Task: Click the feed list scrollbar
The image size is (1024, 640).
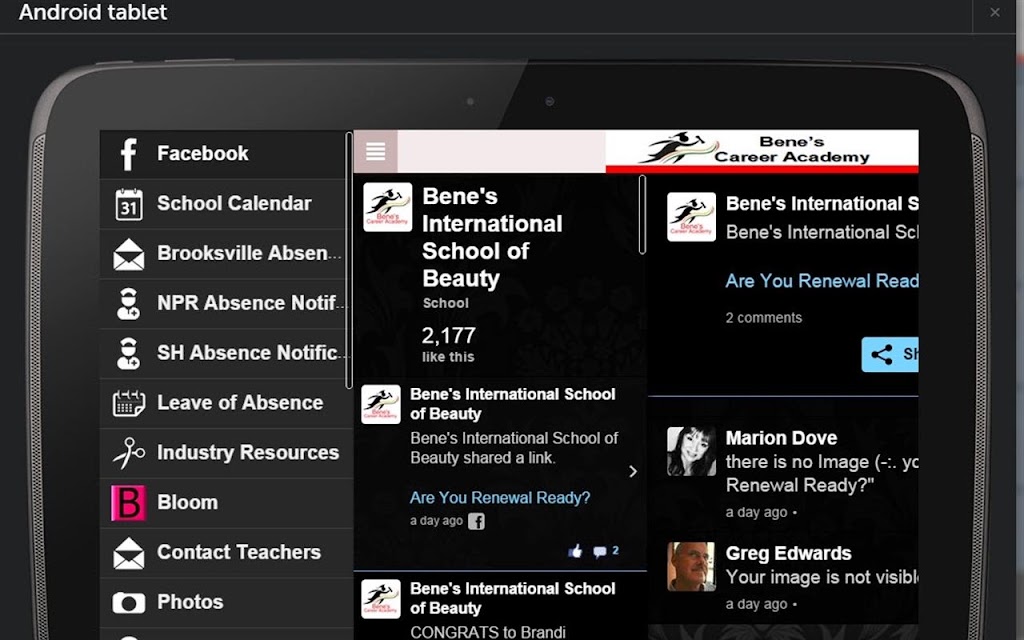Action: (x=642, y=214)
